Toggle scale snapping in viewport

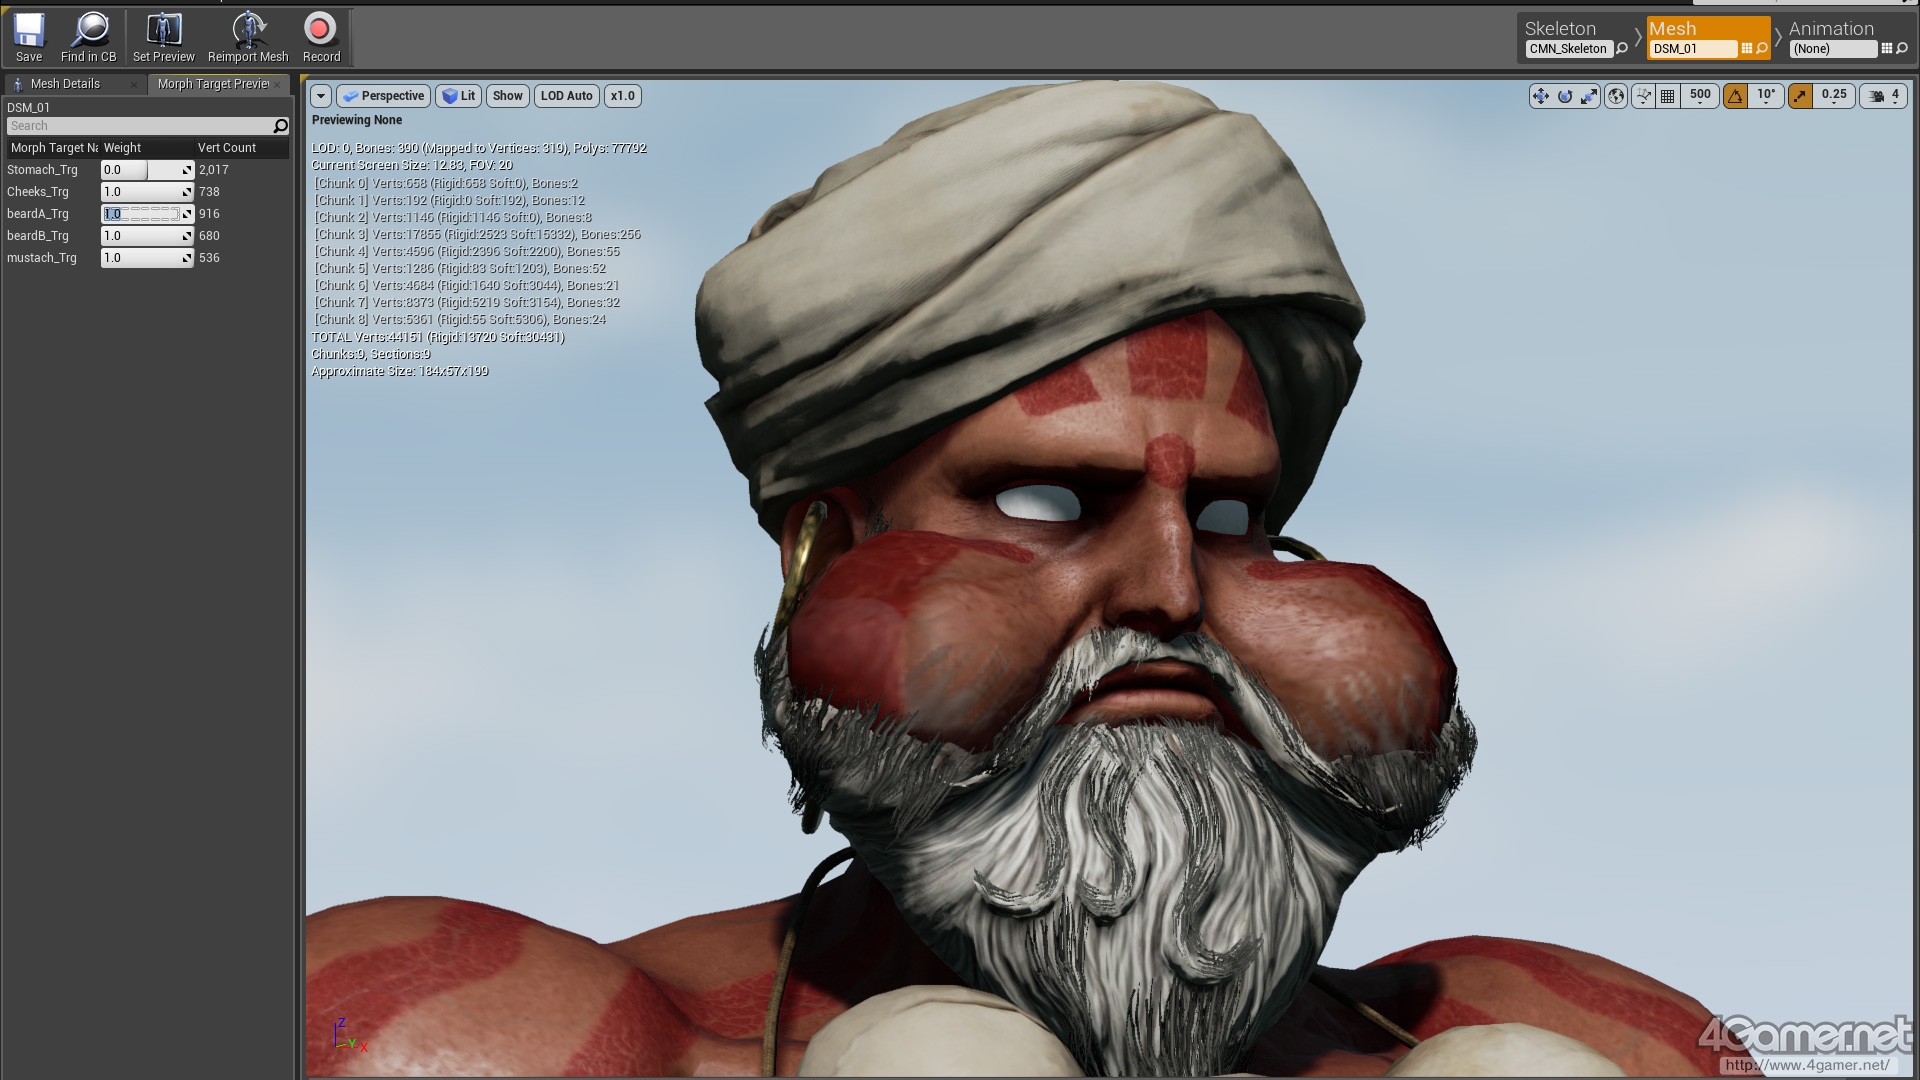click(1800, 96)
